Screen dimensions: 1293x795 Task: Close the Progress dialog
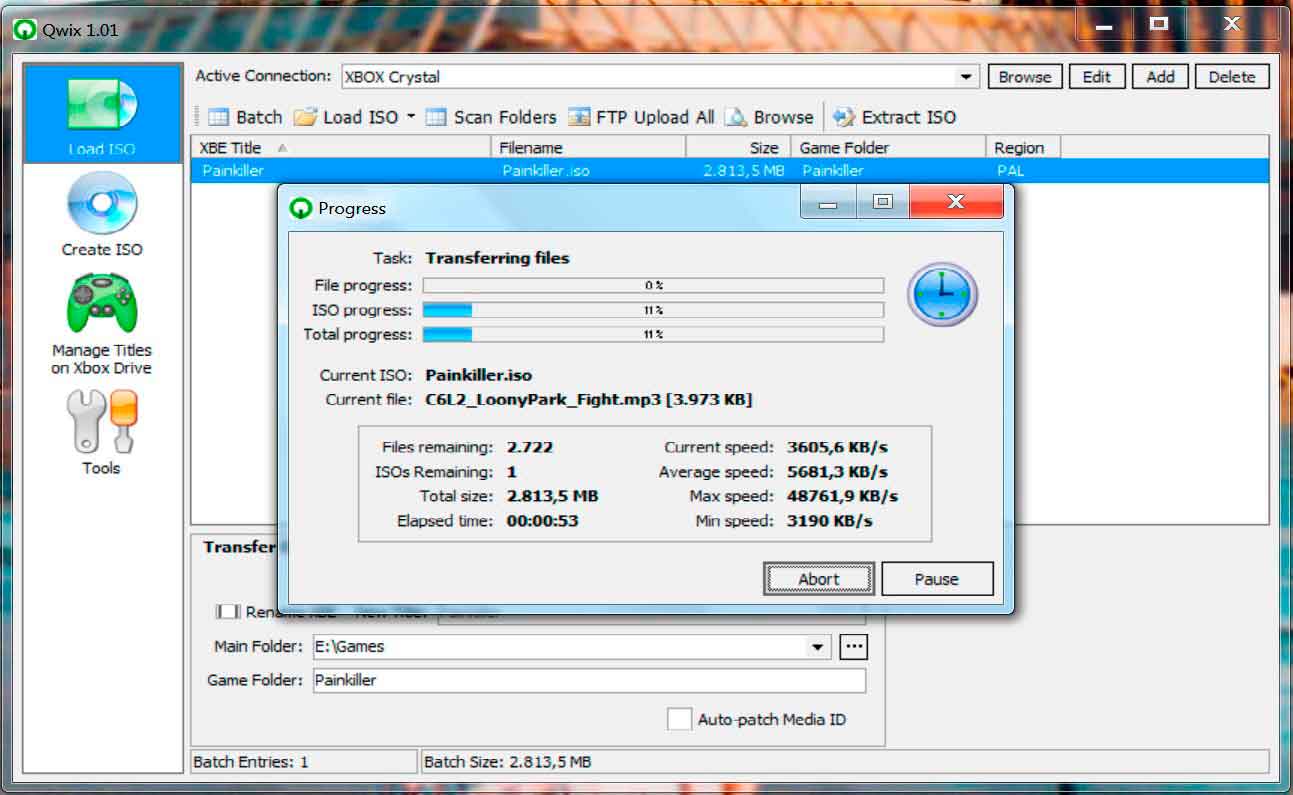(x=956, y=202)
